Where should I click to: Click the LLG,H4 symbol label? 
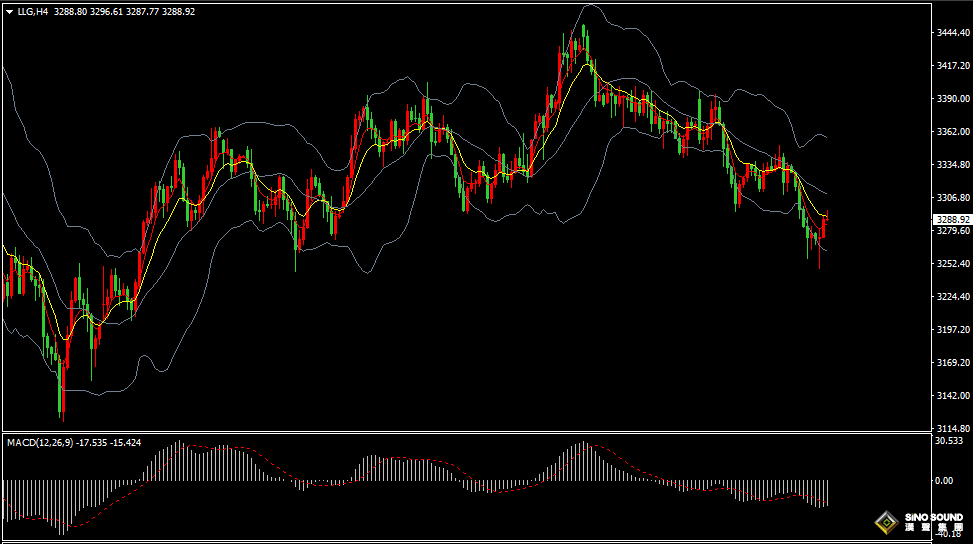click(x=33, y=11)
